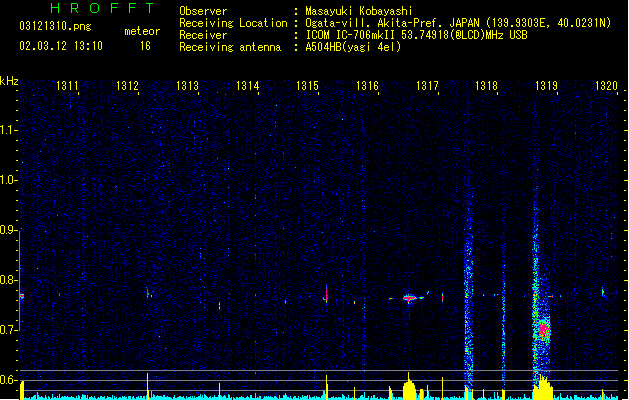Click the large red echo blob below 1319
This screenshot has width=629, height=400.
coord(544,329)
